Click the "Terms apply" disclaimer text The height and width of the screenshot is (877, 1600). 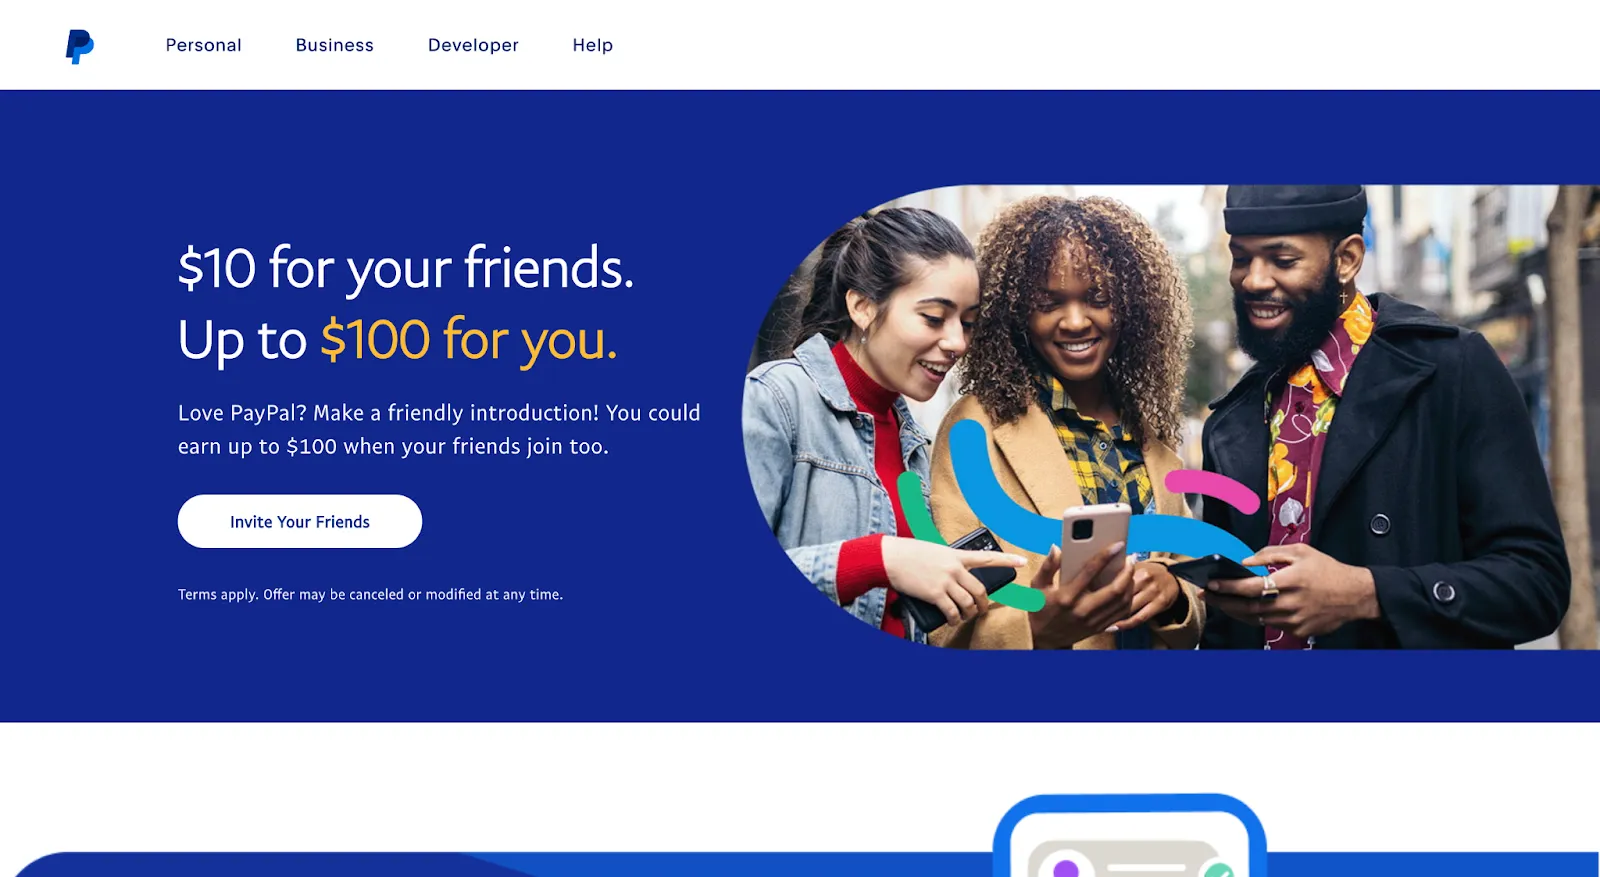370,594
